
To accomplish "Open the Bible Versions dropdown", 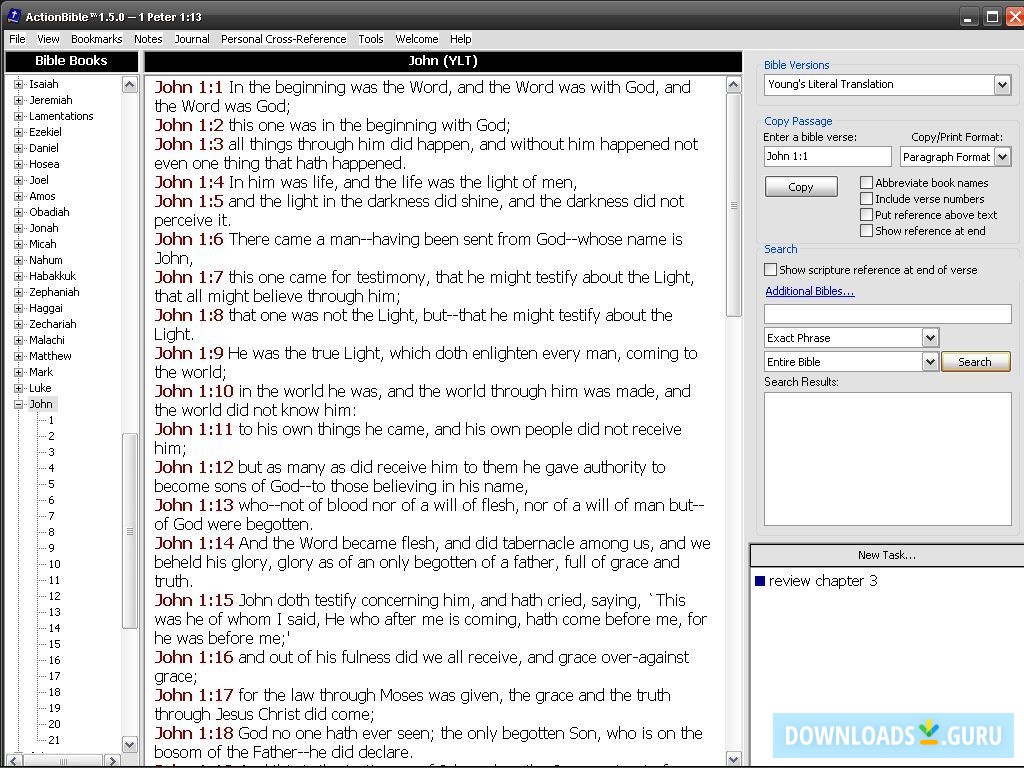I will (x=1002, y=84).
